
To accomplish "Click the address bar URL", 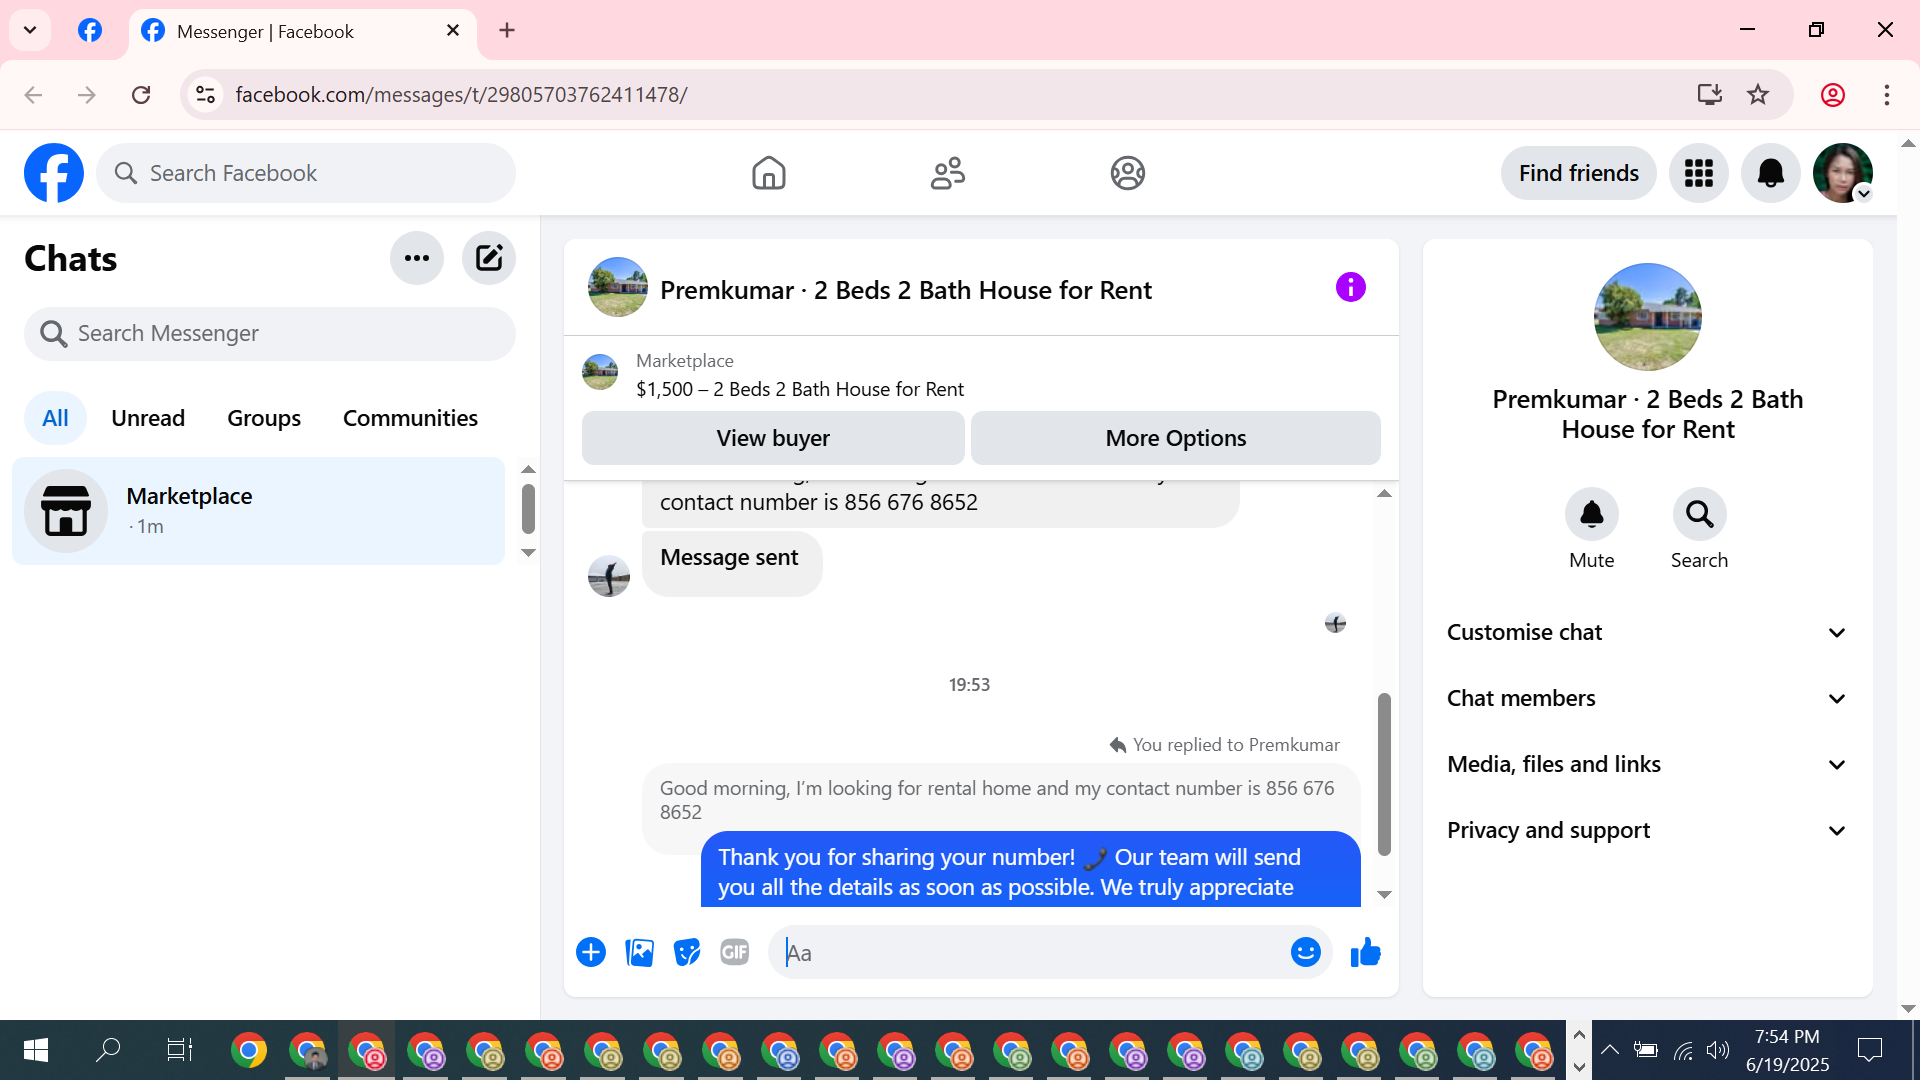I will click(461, 94).
